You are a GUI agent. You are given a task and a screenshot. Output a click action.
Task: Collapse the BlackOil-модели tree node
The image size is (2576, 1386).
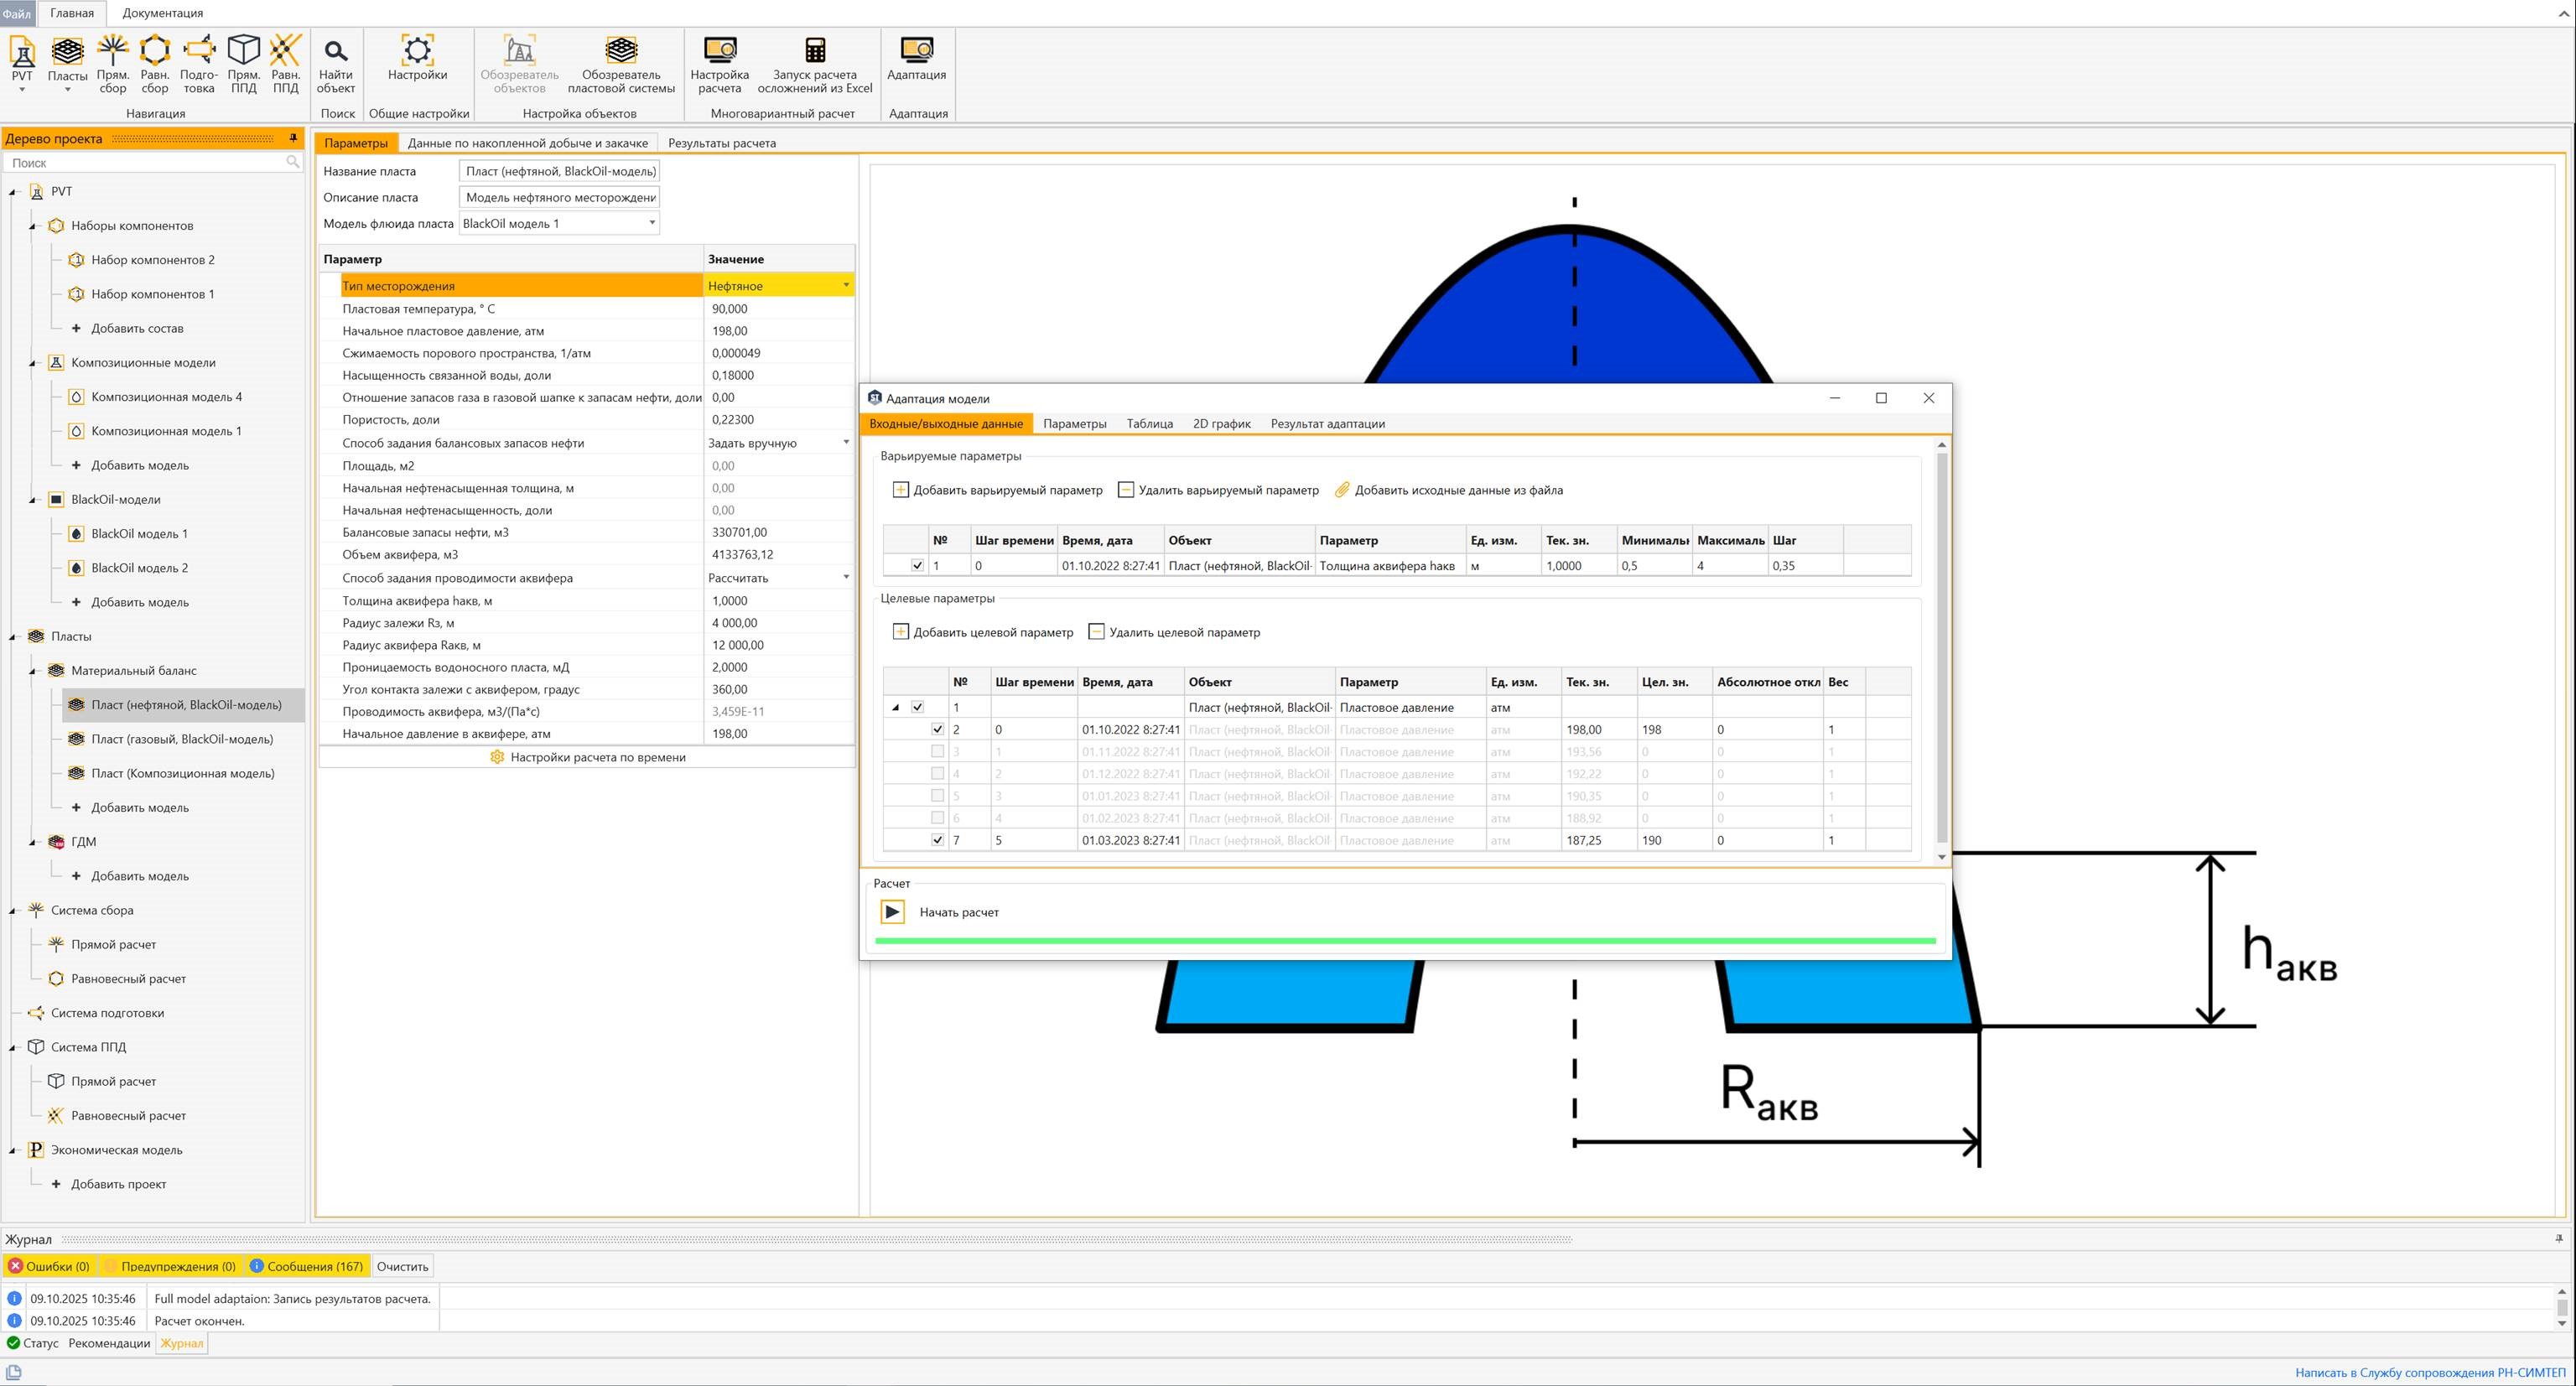click(x=32, y=500)
